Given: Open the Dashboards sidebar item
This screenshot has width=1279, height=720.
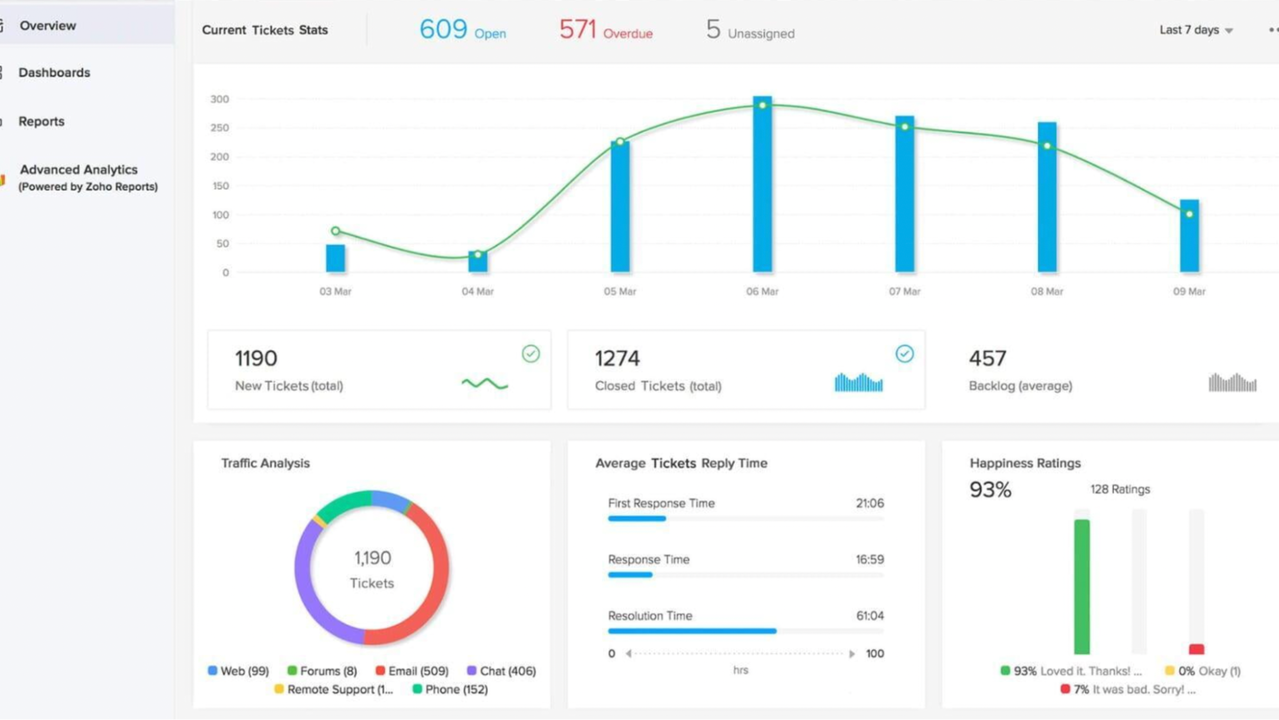Looking at the screenshot, I should pyautogui.click(x=54, y=73).
